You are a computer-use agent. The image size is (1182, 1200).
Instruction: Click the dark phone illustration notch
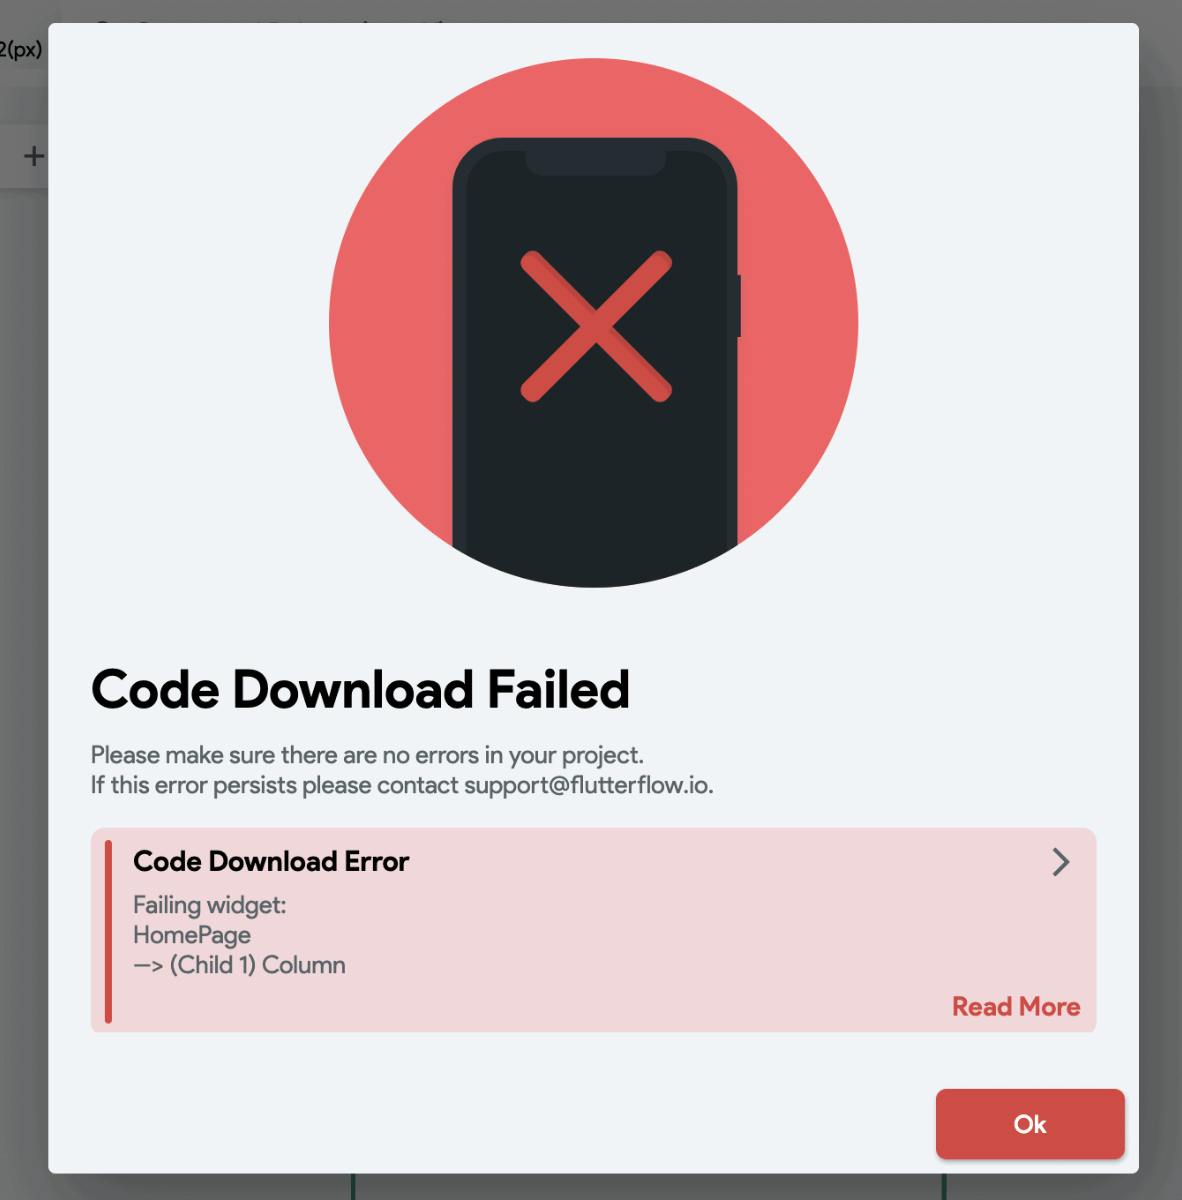(x=596, y=164)
